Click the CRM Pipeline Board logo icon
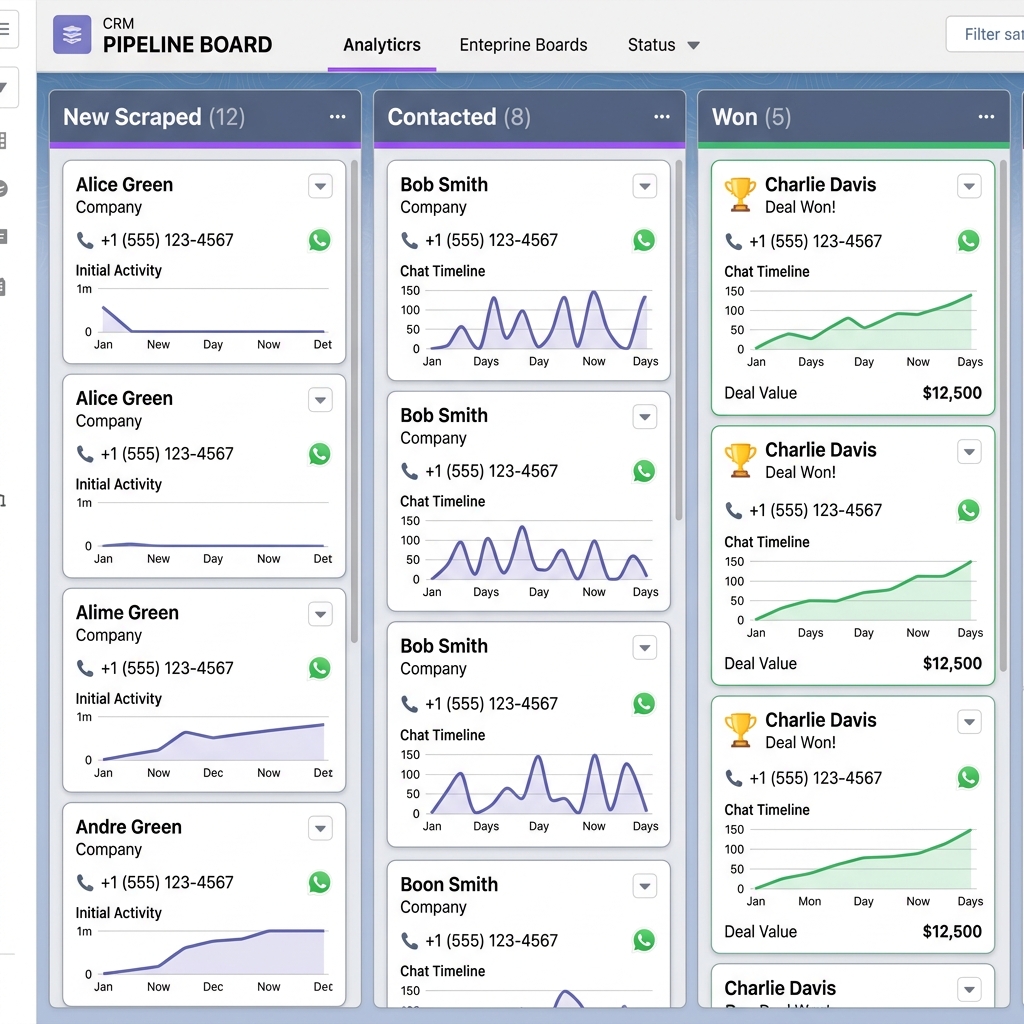Image resolution: width=1024 pixels, height=1024 pixels. tap(72, 34)
